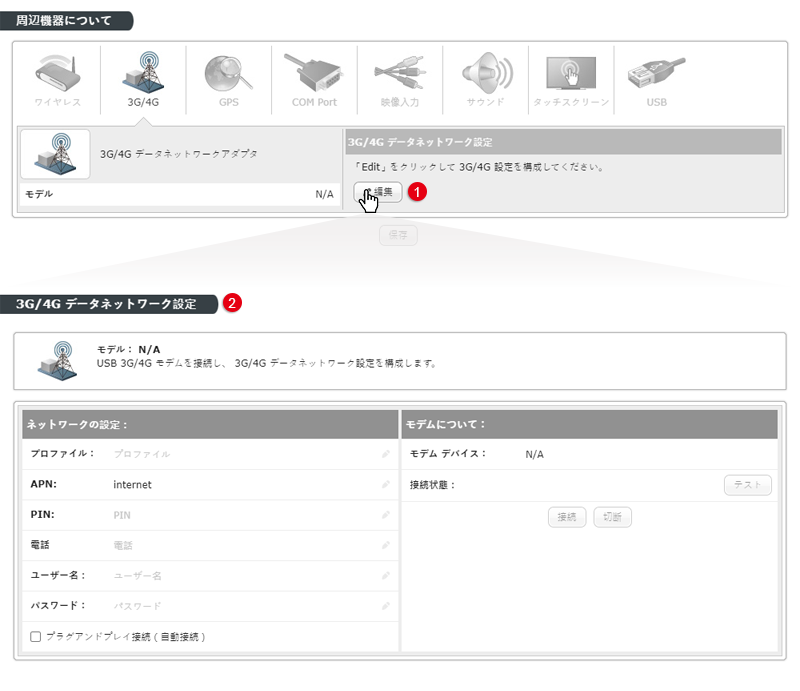
Task: Click the pencil icon in PIN row
Action: [386, 514]
